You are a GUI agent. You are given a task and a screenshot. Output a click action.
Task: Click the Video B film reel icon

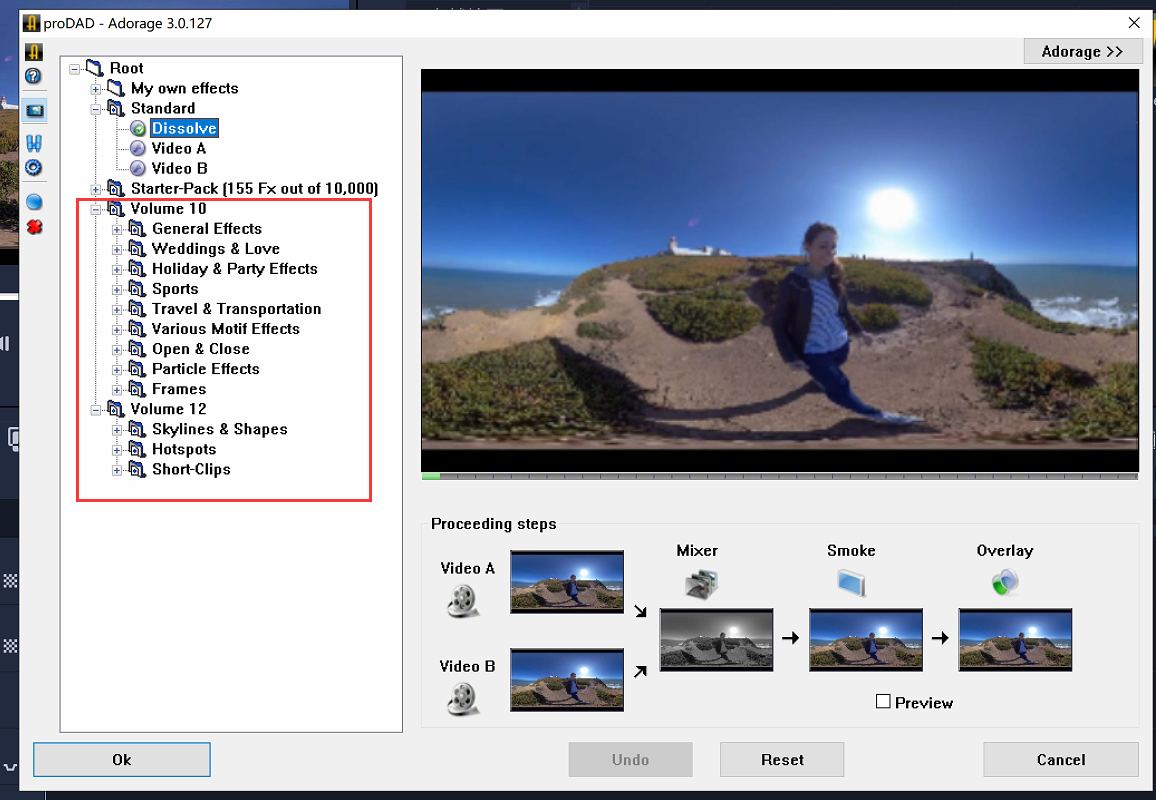point(462,697)
